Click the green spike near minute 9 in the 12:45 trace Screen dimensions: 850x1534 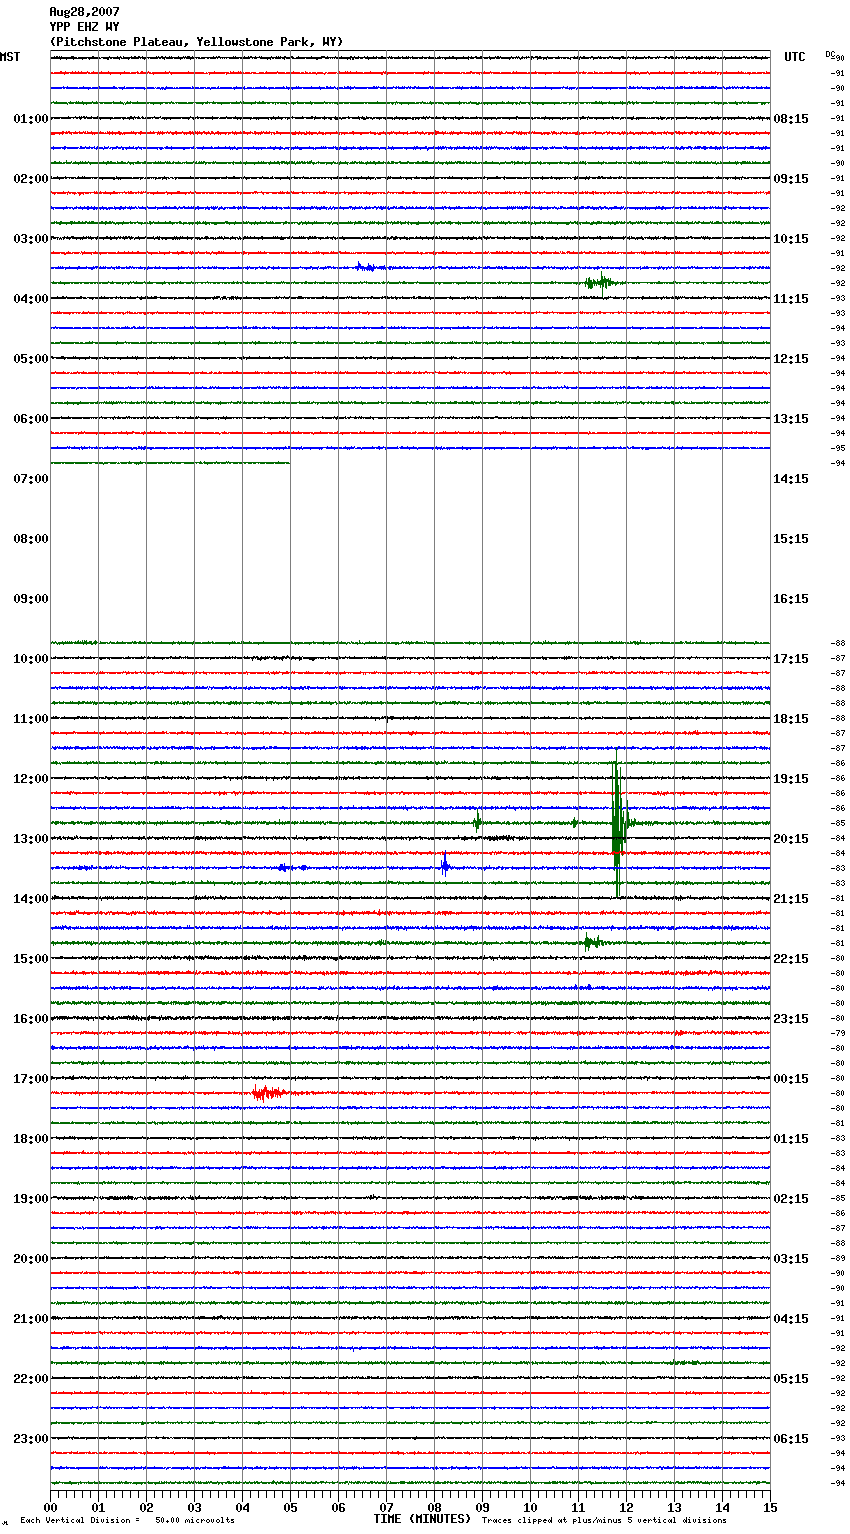[x=478, y=823]
